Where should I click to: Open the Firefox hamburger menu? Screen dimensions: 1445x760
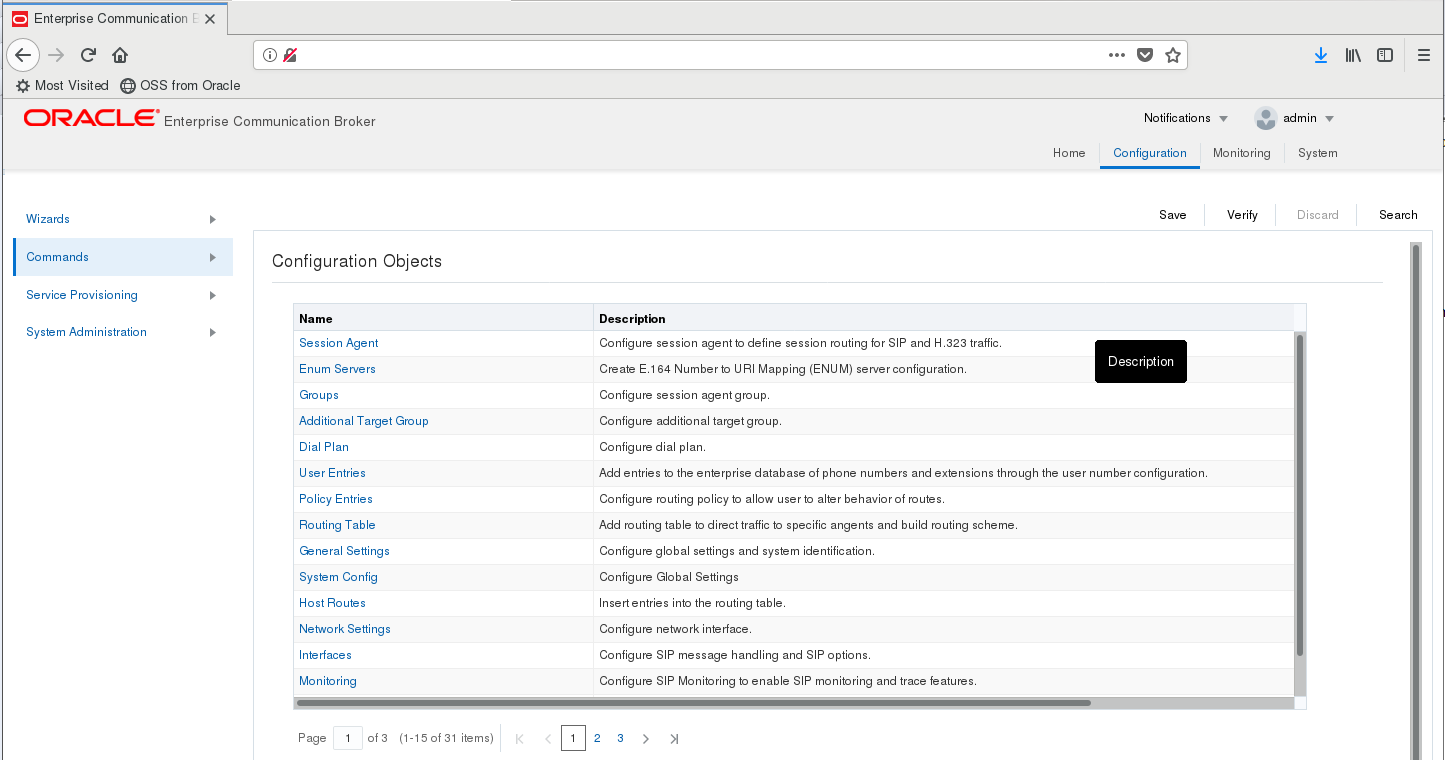pyautogui.click(x=1424, y=56)
